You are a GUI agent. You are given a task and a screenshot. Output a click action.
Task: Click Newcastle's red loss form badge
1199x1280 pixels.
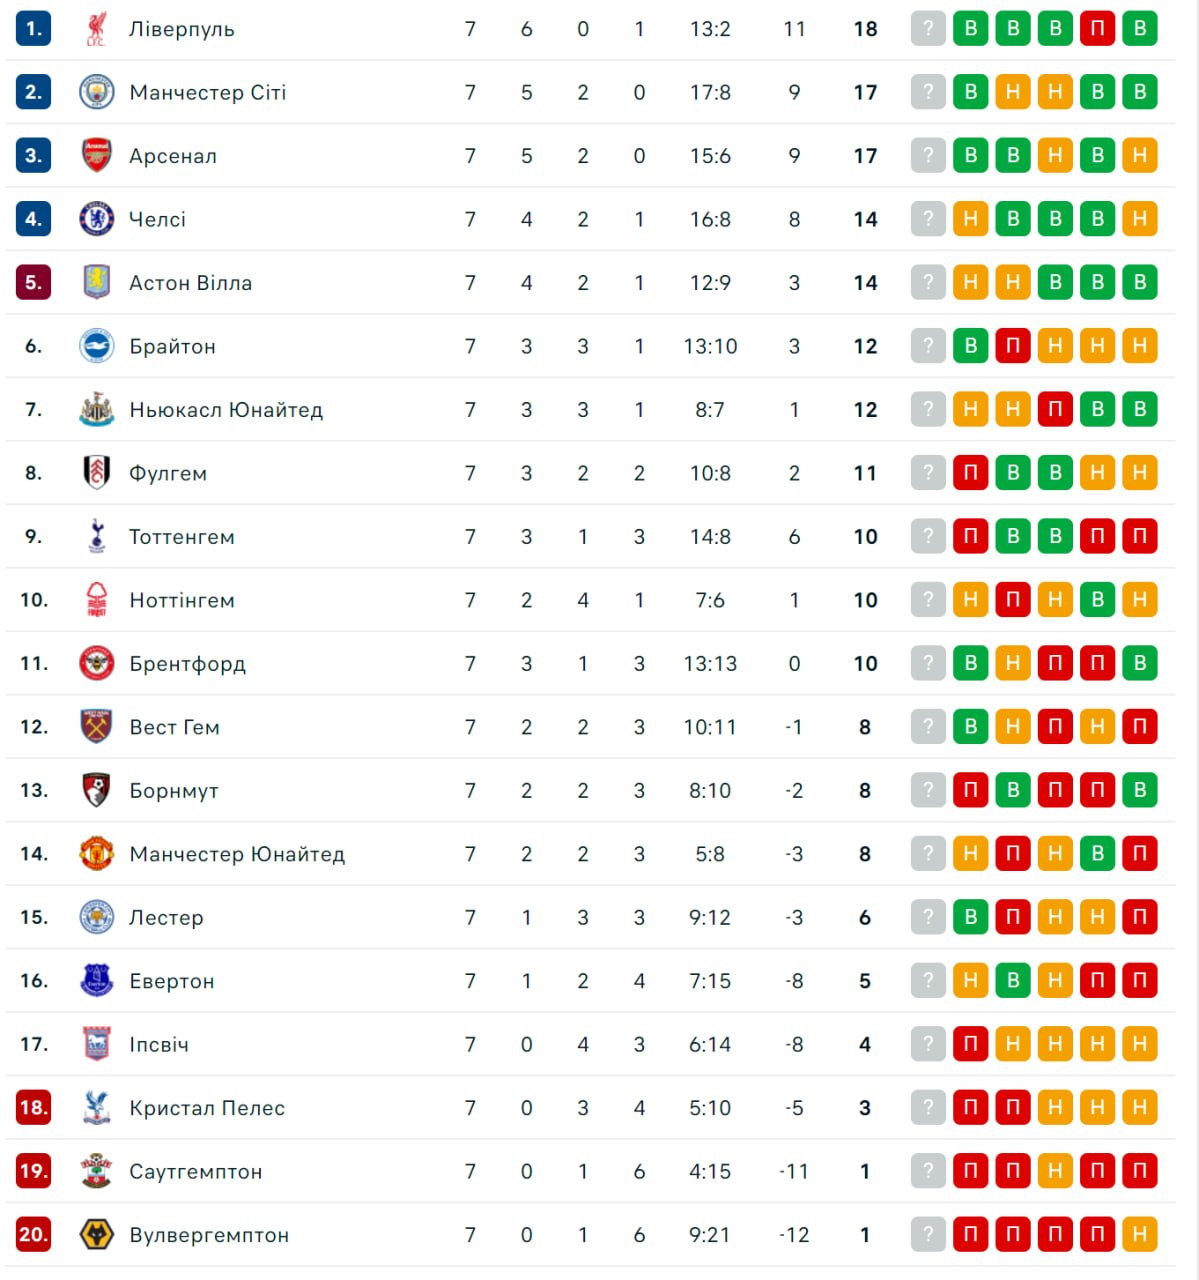(1055, 410)
